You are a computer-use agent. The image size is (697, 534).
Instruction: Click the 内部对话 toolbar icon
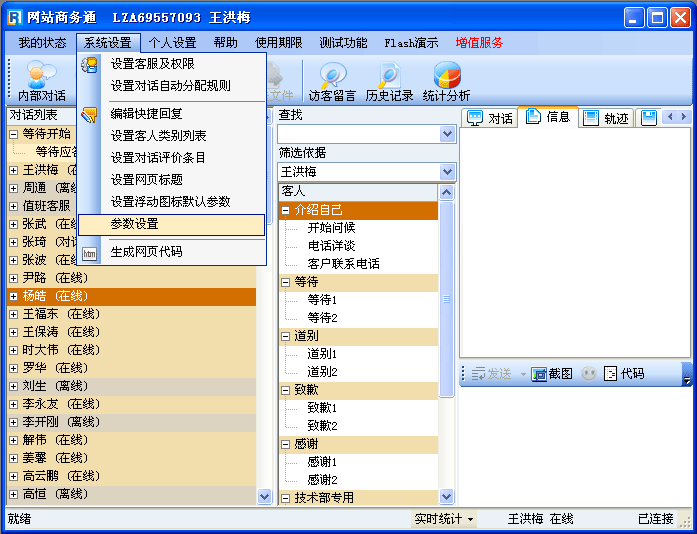(x=41, y=76)
